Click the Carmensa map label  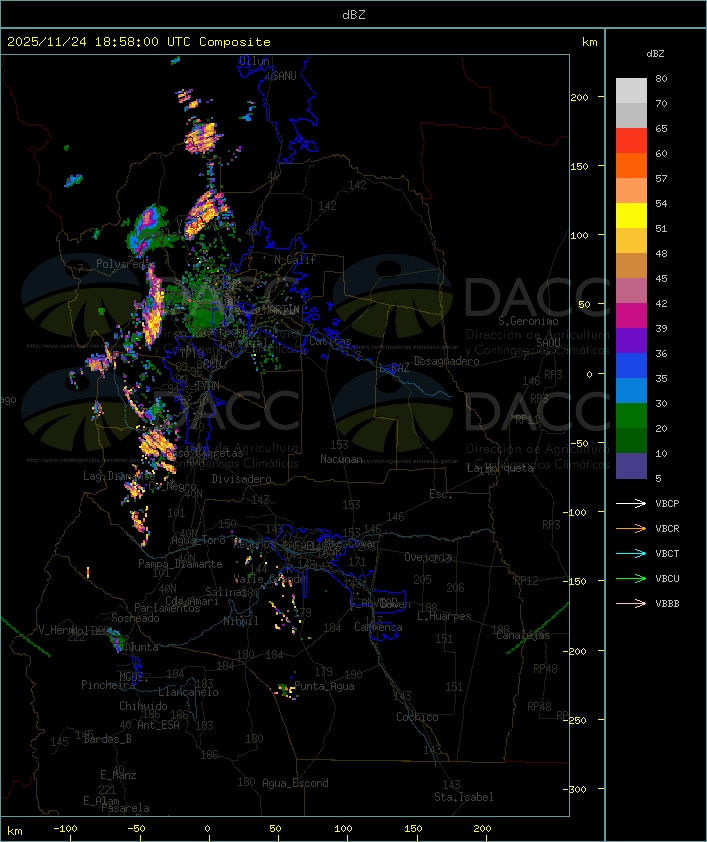click(x=378, y=627)
